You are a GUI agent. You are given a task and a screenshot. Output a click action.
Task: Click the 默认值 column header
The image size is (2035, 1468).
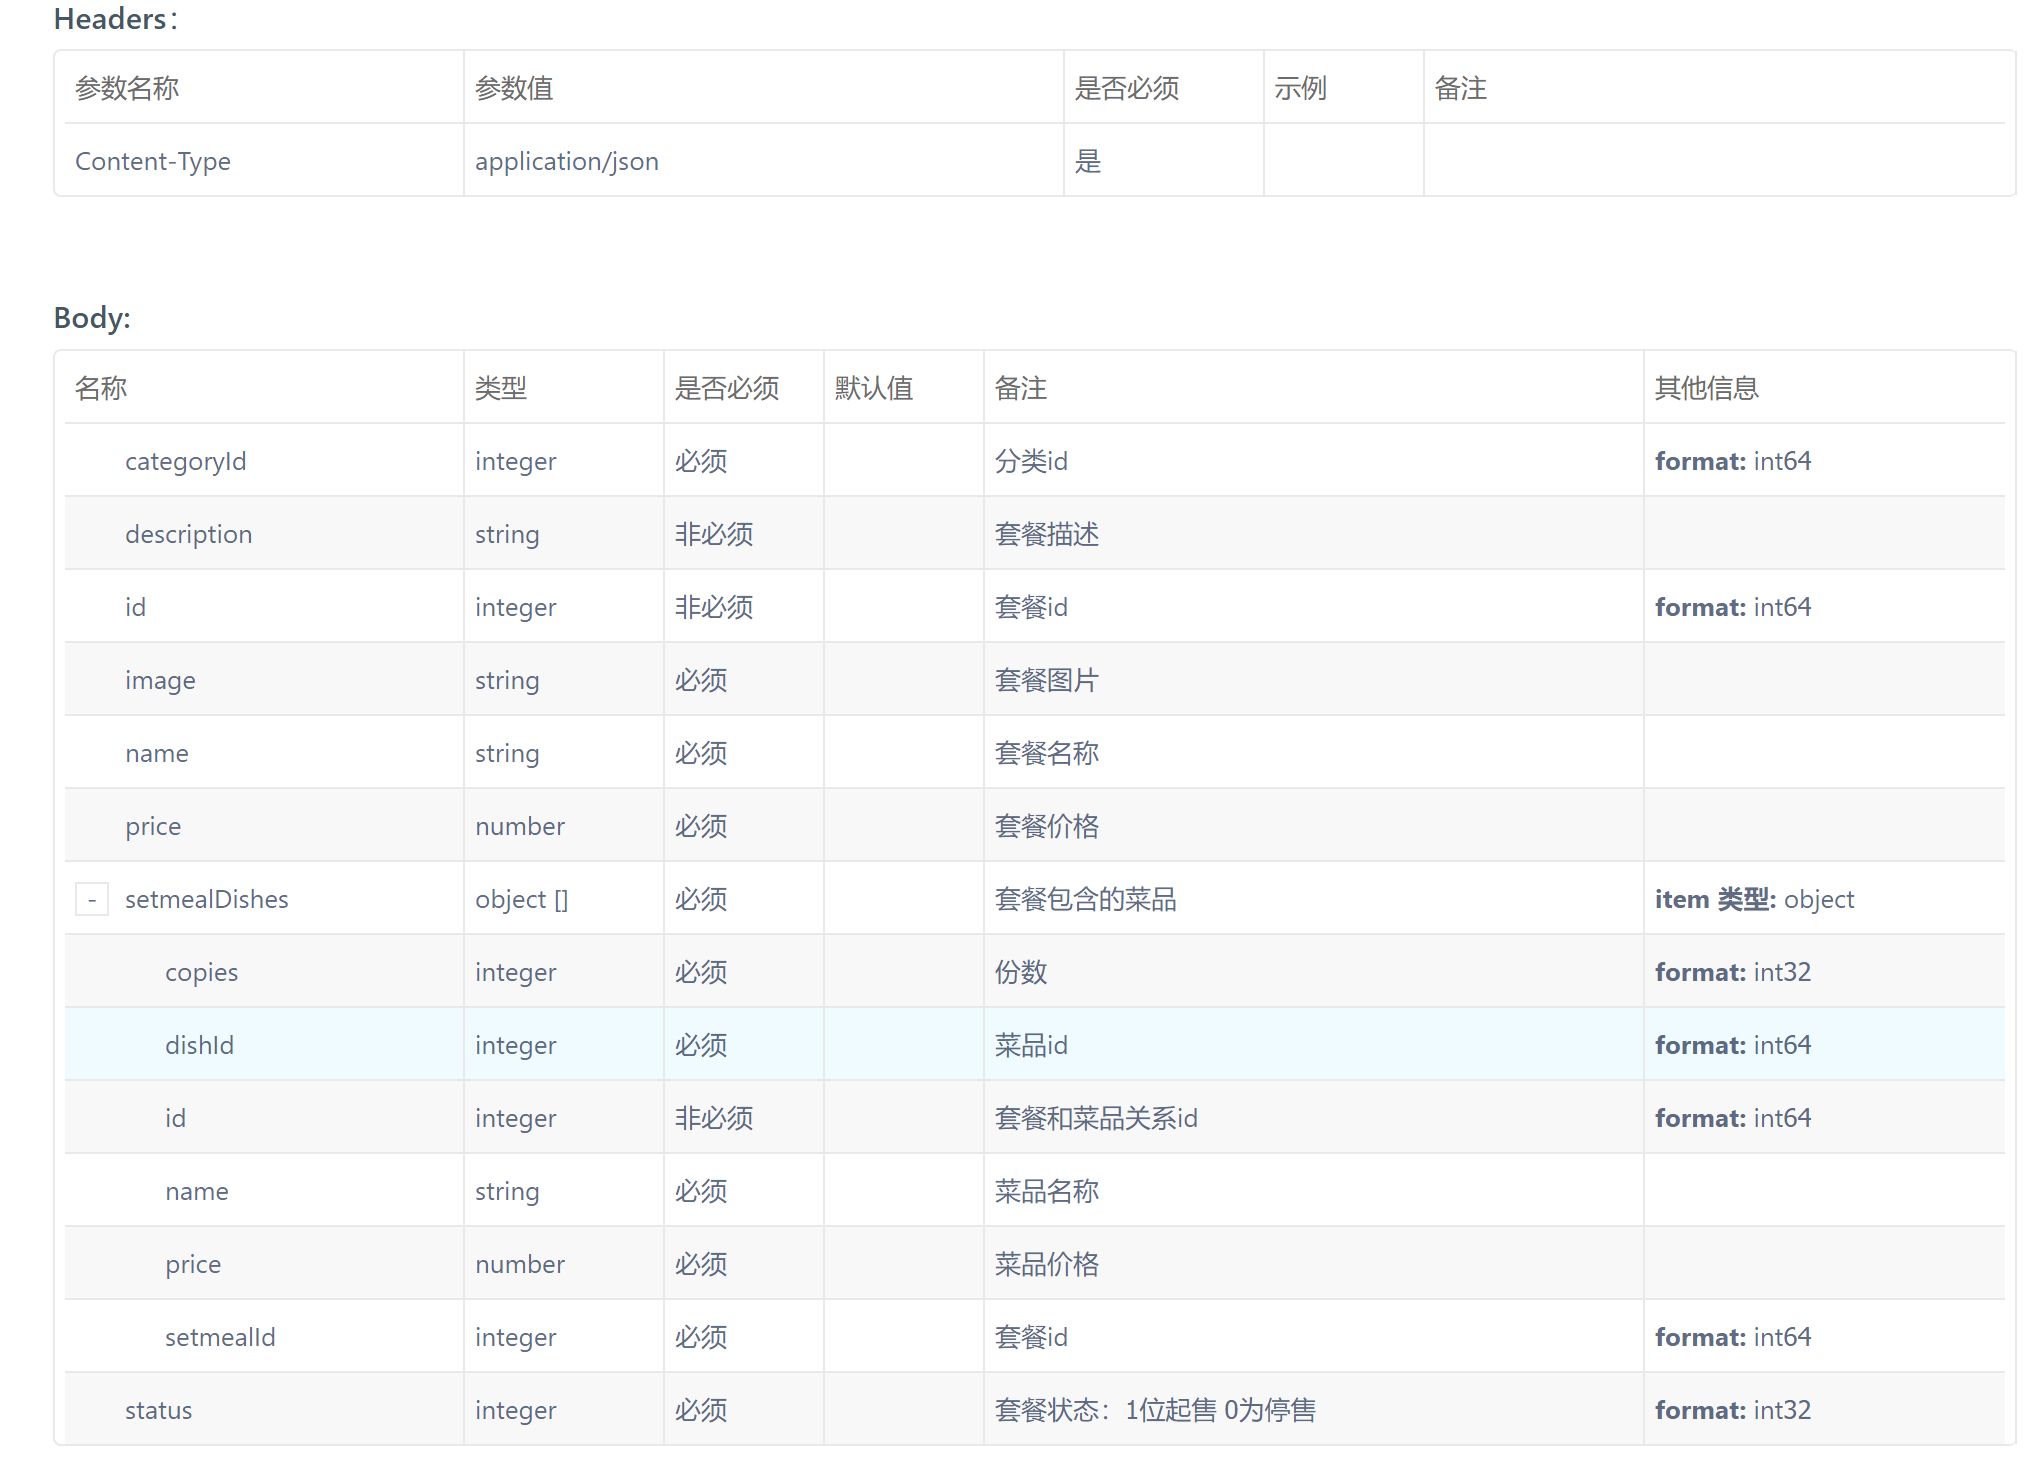(x=874, y=388)
